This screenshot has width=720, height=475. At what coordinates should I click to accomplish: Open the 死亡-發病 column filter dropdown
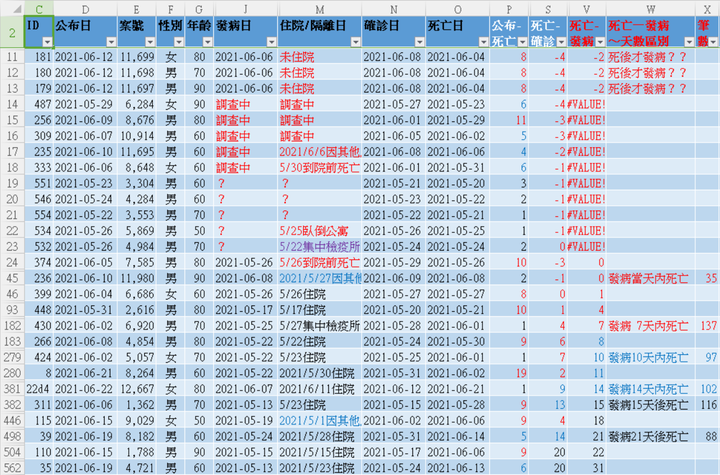[x=600, y=42]
